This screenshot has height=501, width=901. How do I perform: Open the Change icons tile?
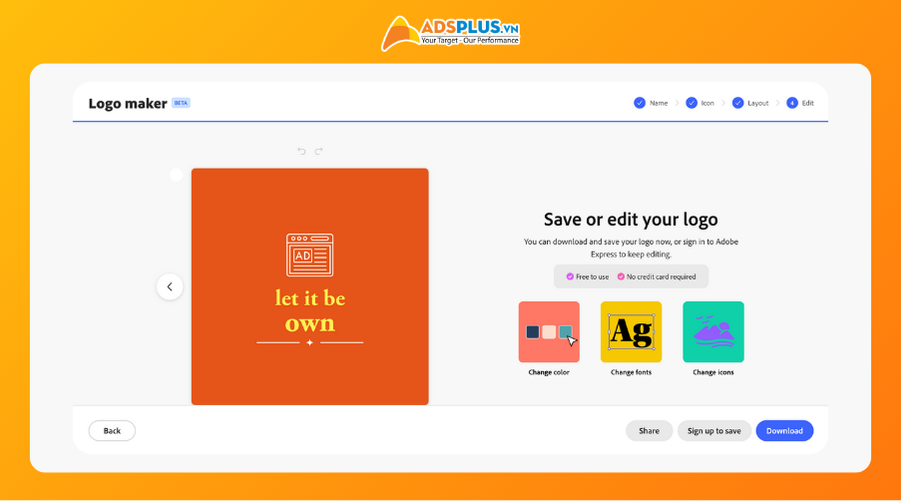(x=713, y=332)
